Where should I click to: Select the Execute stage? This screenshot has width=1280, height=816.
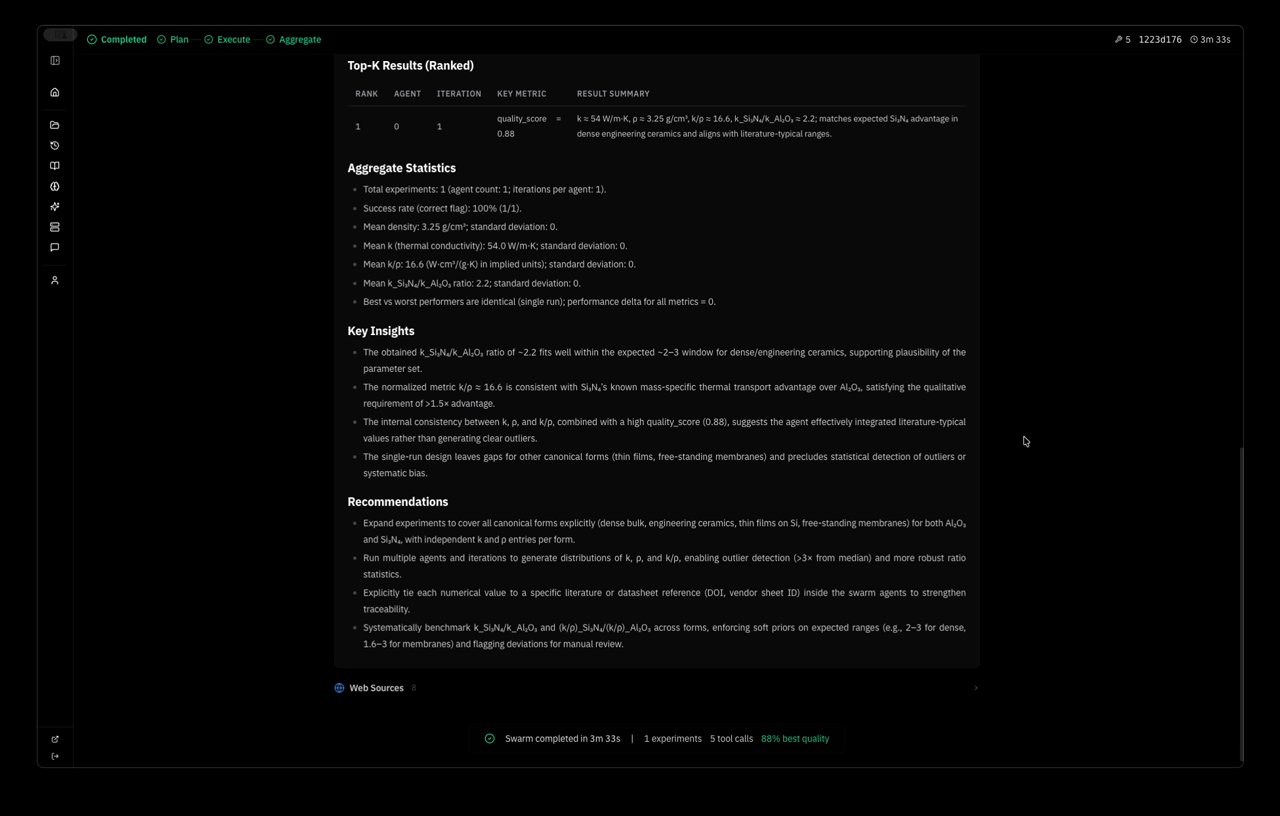coord(232,39)
